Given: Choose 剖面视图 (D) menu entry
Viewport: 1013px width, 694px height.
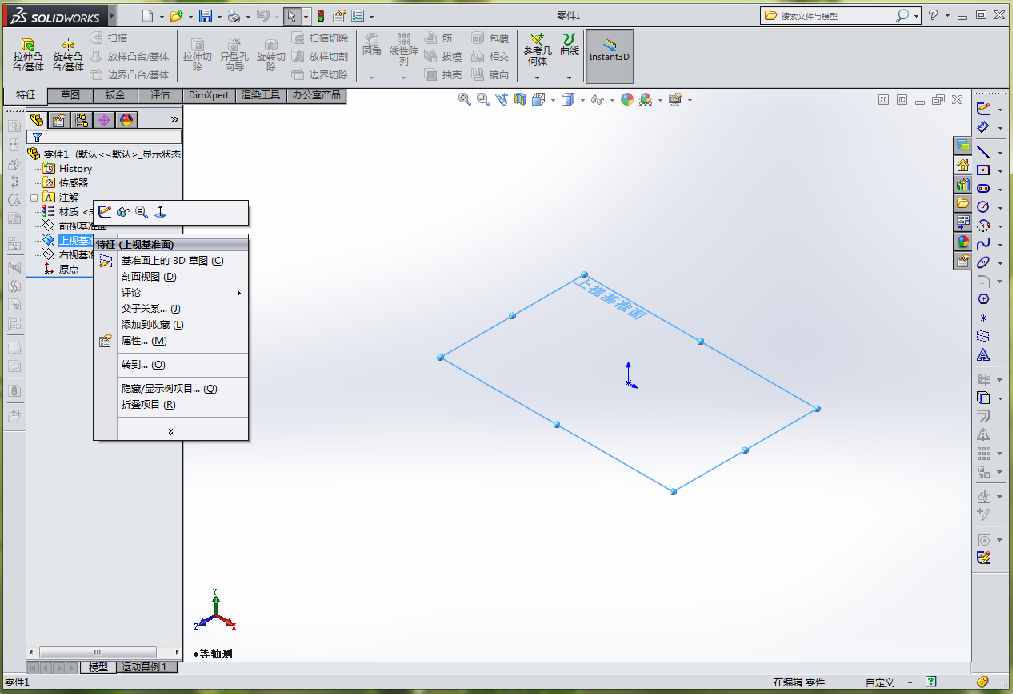Looking at the screenshot, I should coord(149,277).
